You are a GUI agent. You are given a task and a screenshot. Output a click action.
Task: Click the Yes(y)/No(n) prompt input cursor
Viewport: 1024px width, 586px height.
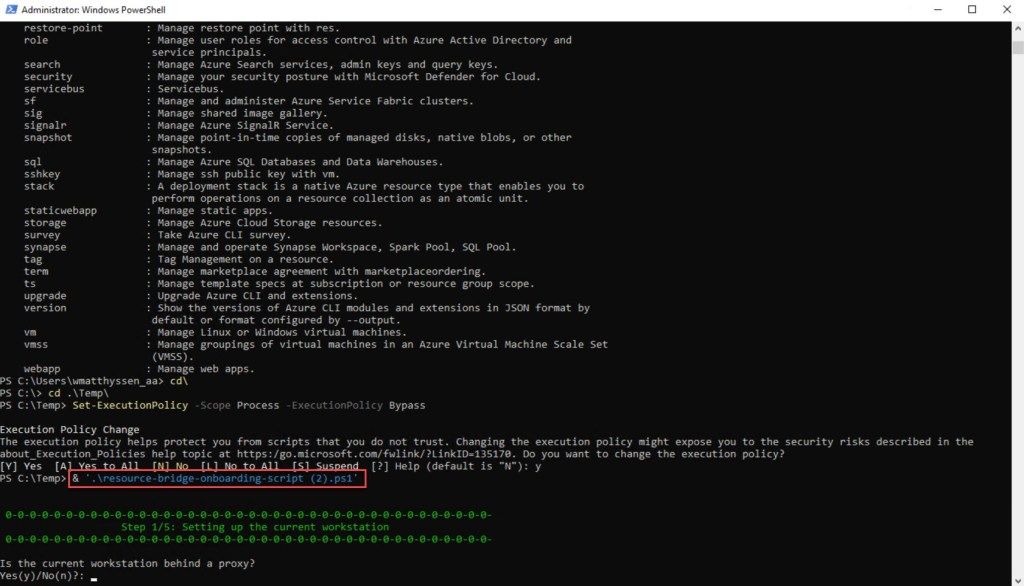coord(93,577)
